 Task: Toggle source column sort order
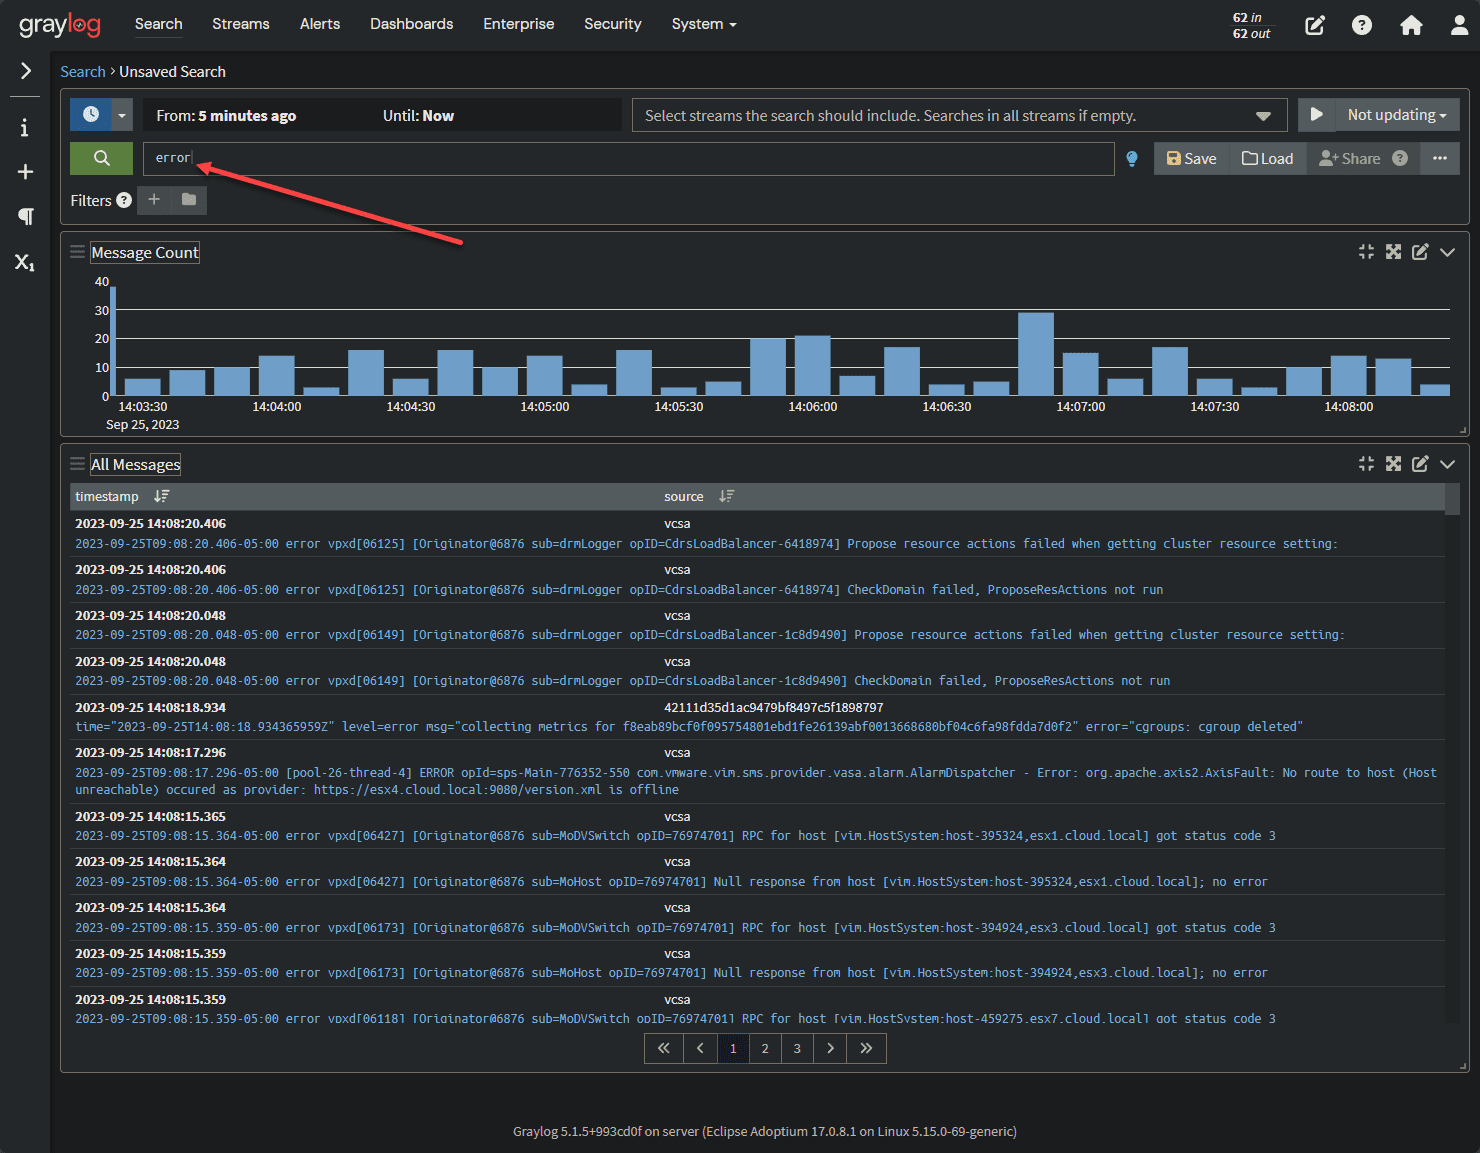[726, 496]
